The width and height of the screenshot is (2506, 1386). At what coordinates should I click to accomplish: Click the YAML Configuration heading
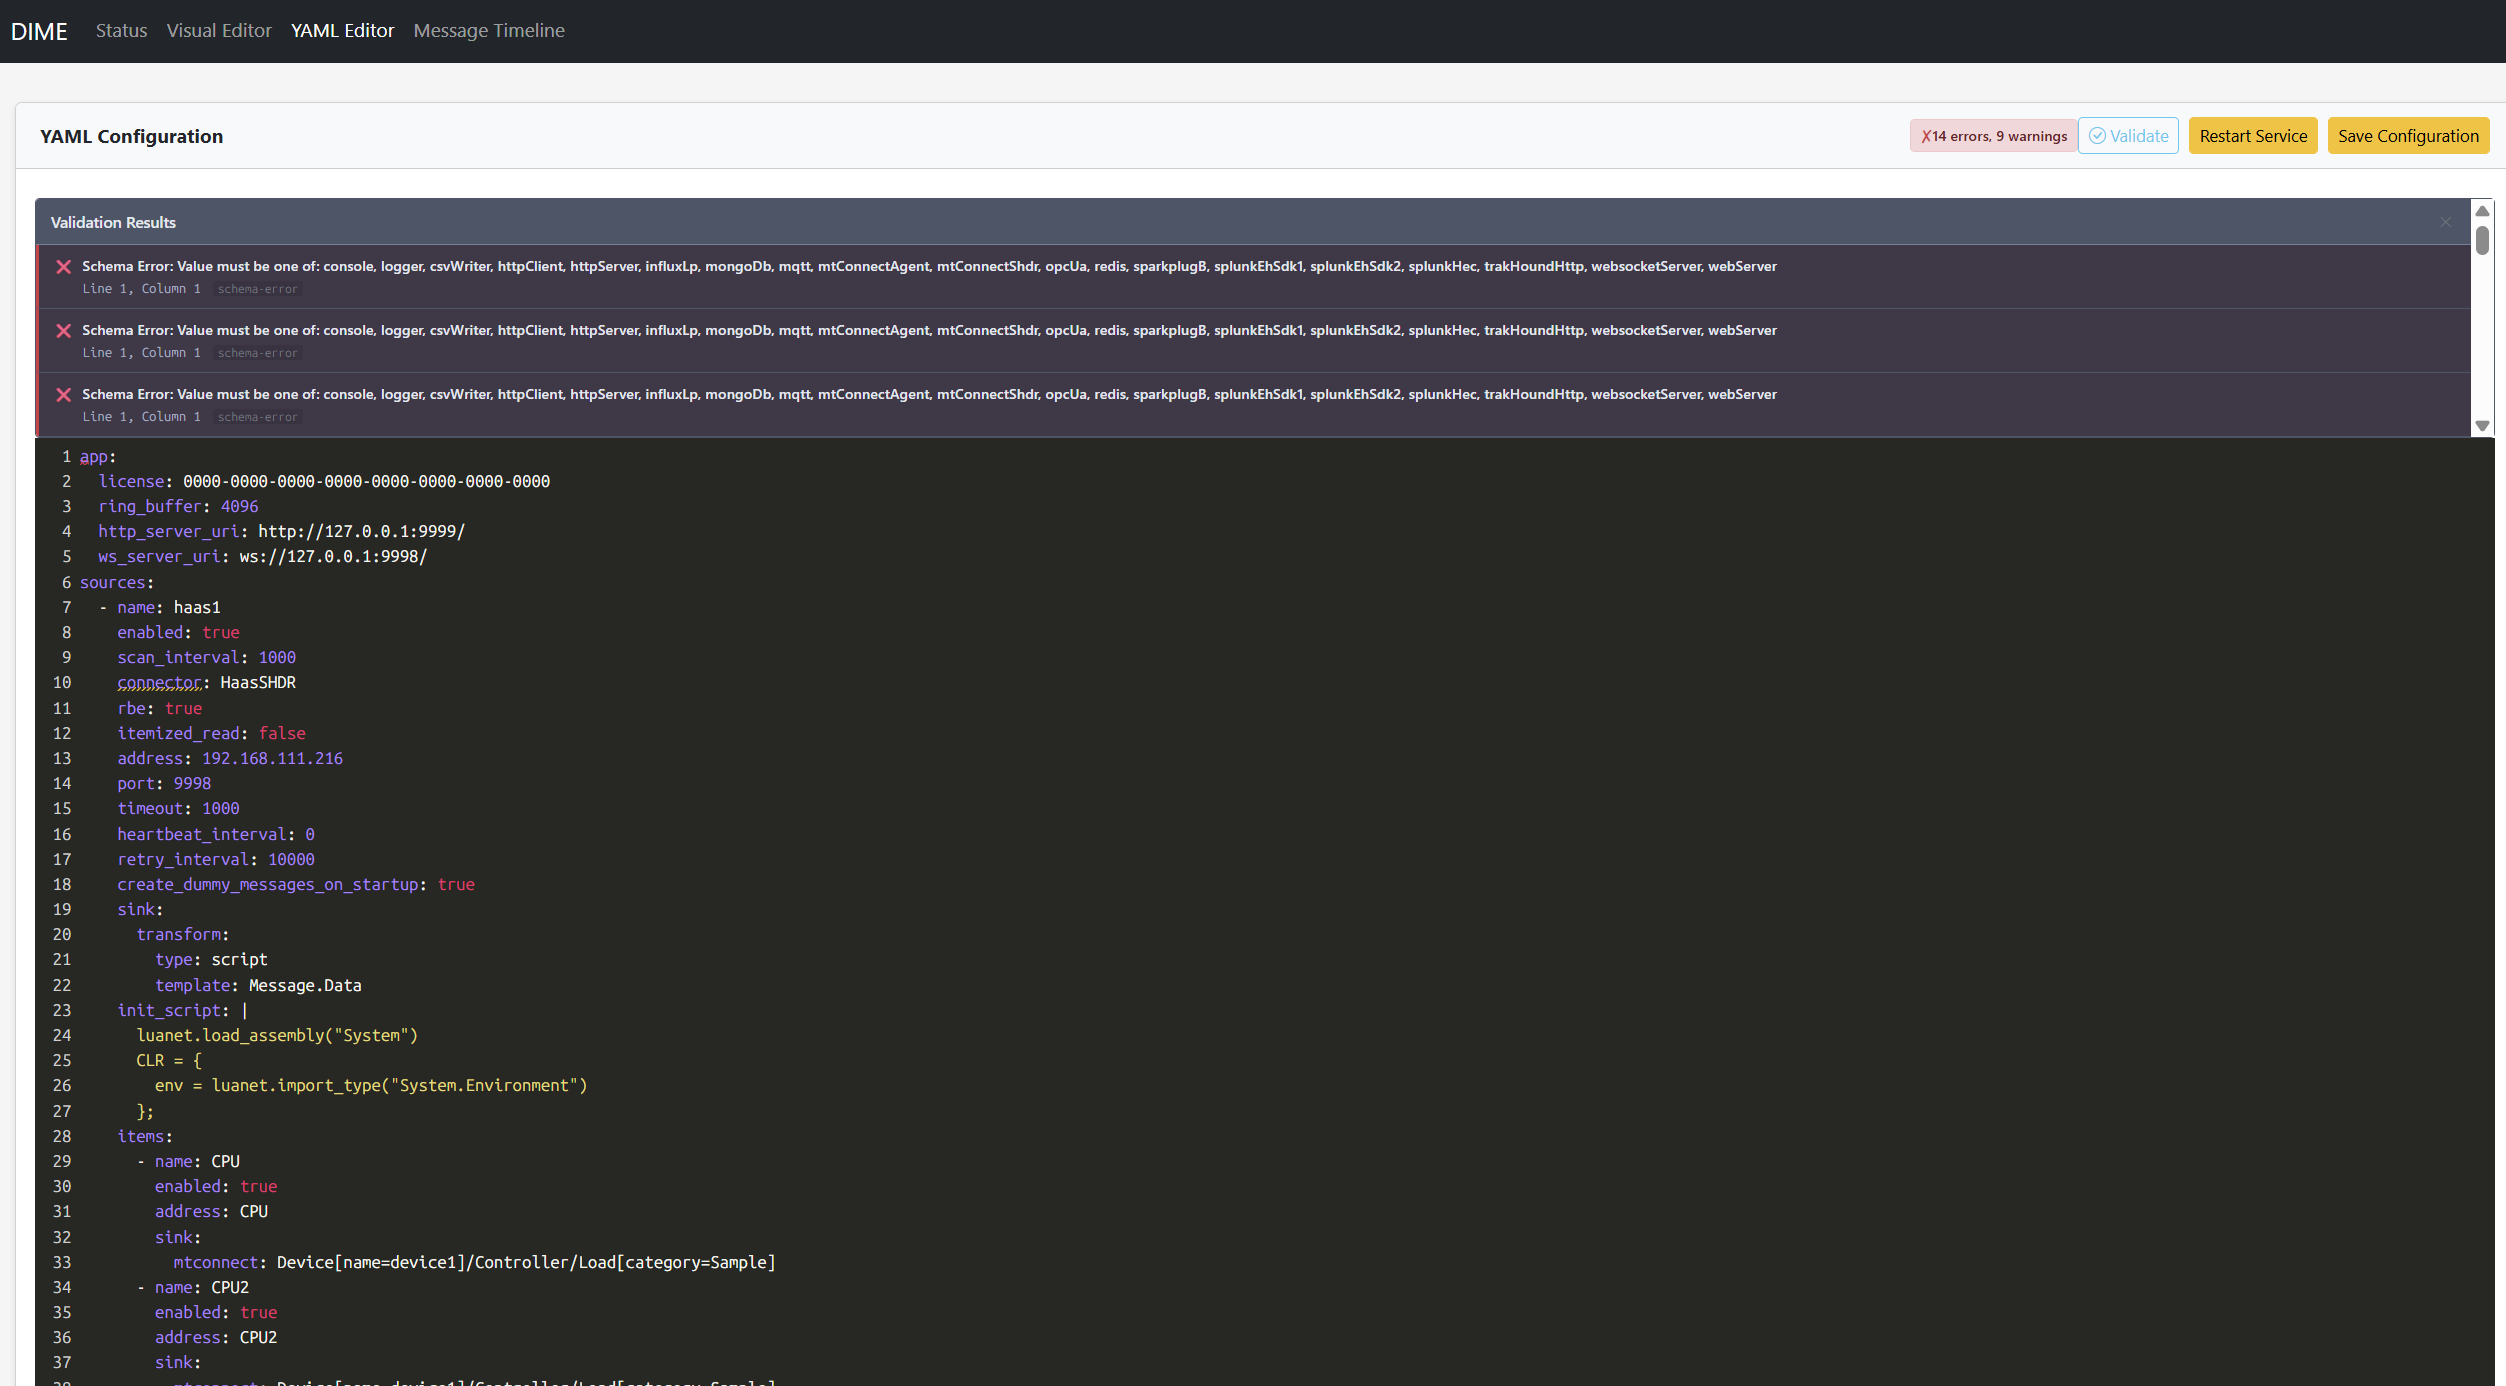tap(131, 136)
